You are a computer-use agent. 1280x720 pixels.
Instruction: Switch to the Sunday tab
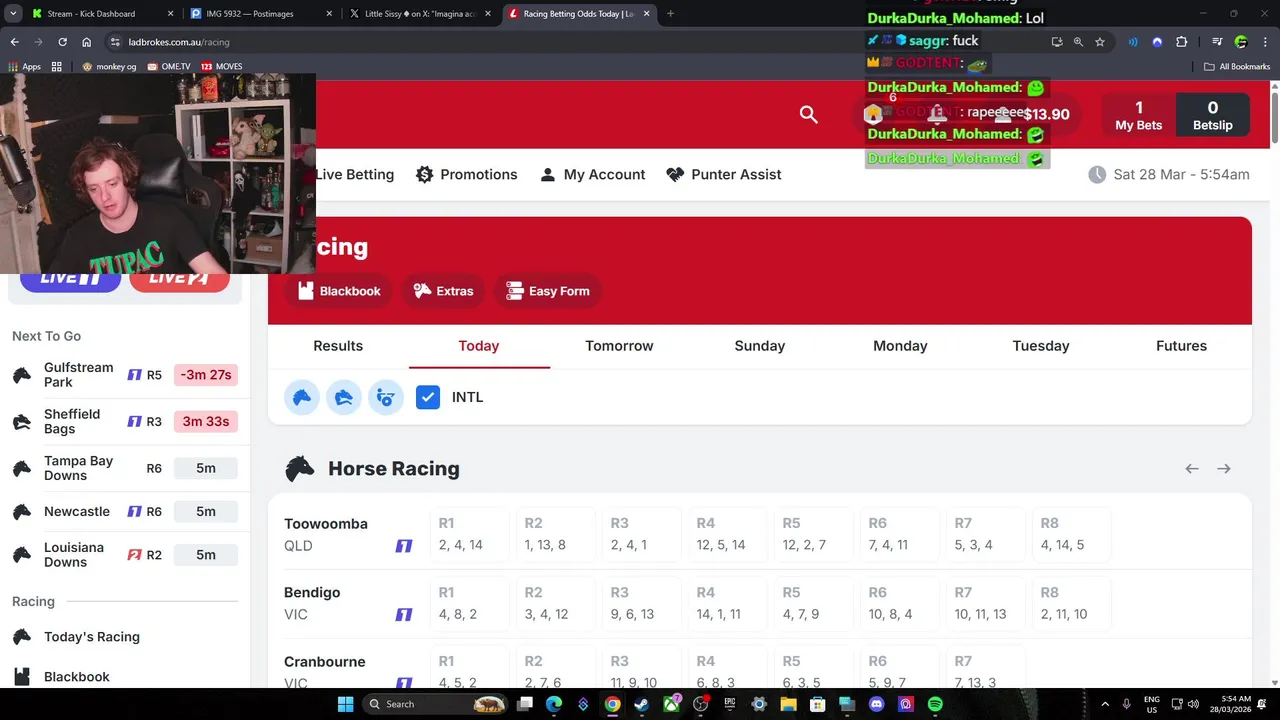click(x=760, y=346)
